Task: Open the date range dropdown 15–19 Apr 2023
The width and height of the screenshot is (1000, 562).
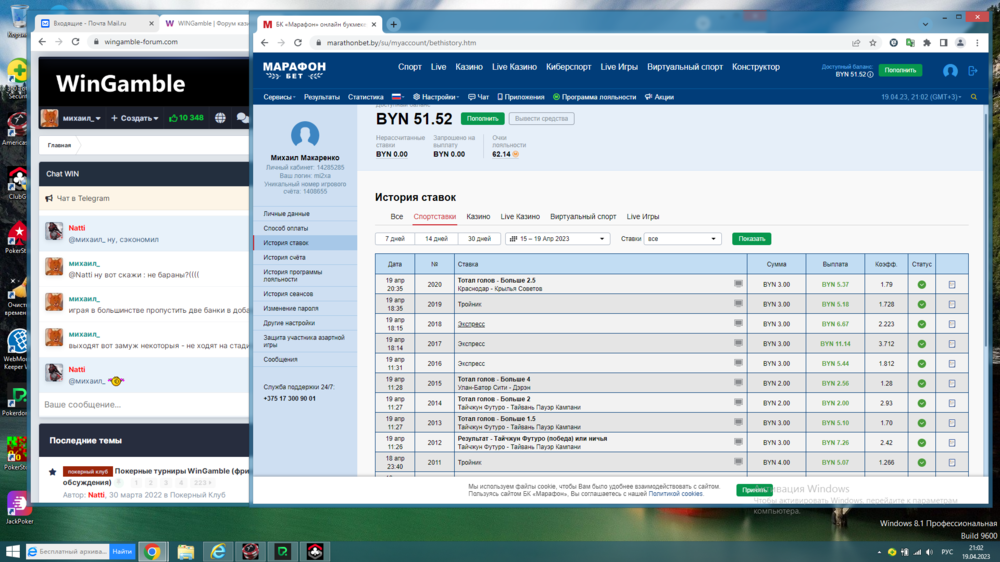Action: [557, 239]
